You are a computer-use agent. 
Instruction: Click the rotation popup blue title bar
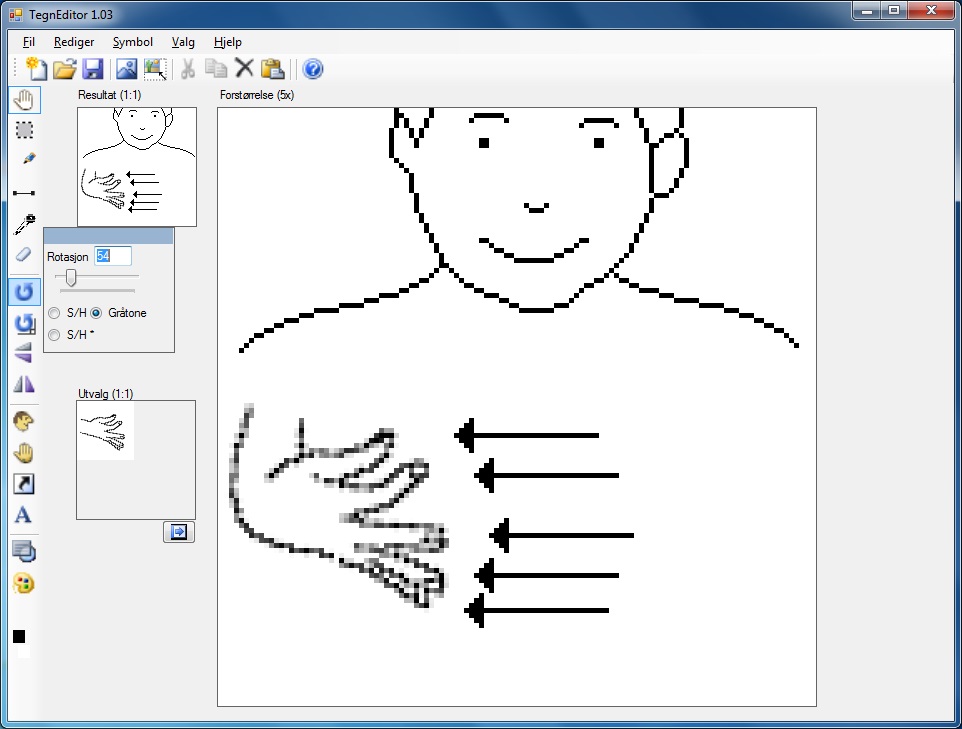[x=109, y=236]
